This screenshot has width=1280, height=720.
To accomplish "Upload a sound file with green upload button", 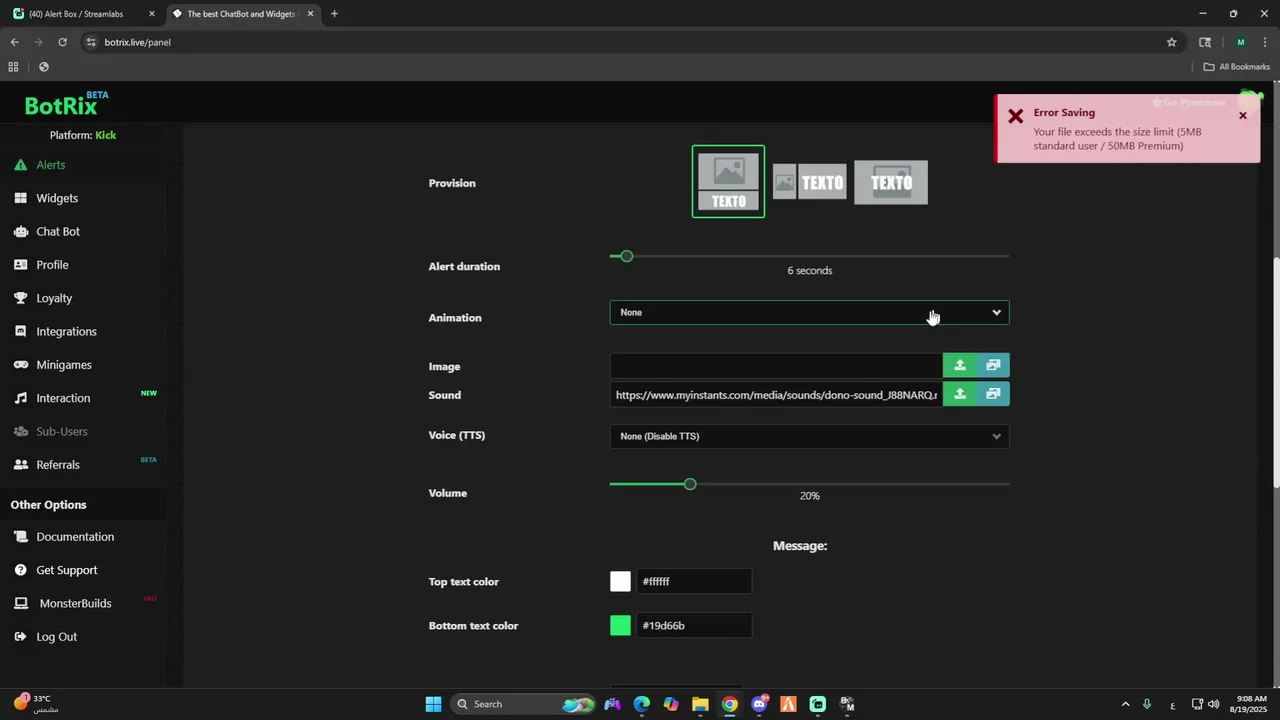I will tap(960, 394).
